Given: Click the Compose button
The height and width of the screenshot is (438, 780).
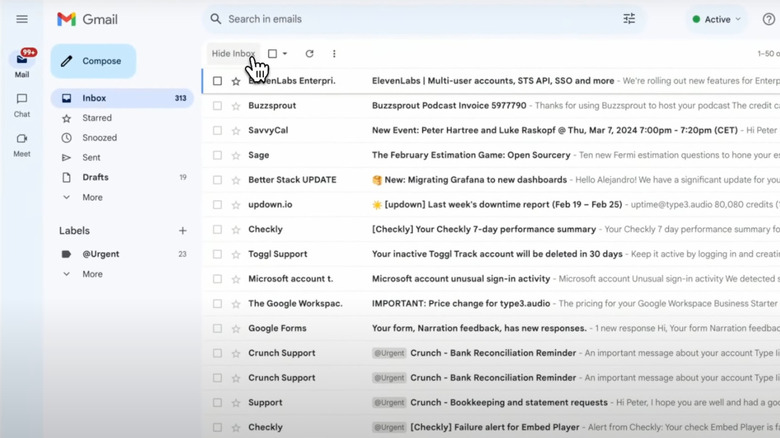Looking at the screenshot, I should [x=93, y=61].
